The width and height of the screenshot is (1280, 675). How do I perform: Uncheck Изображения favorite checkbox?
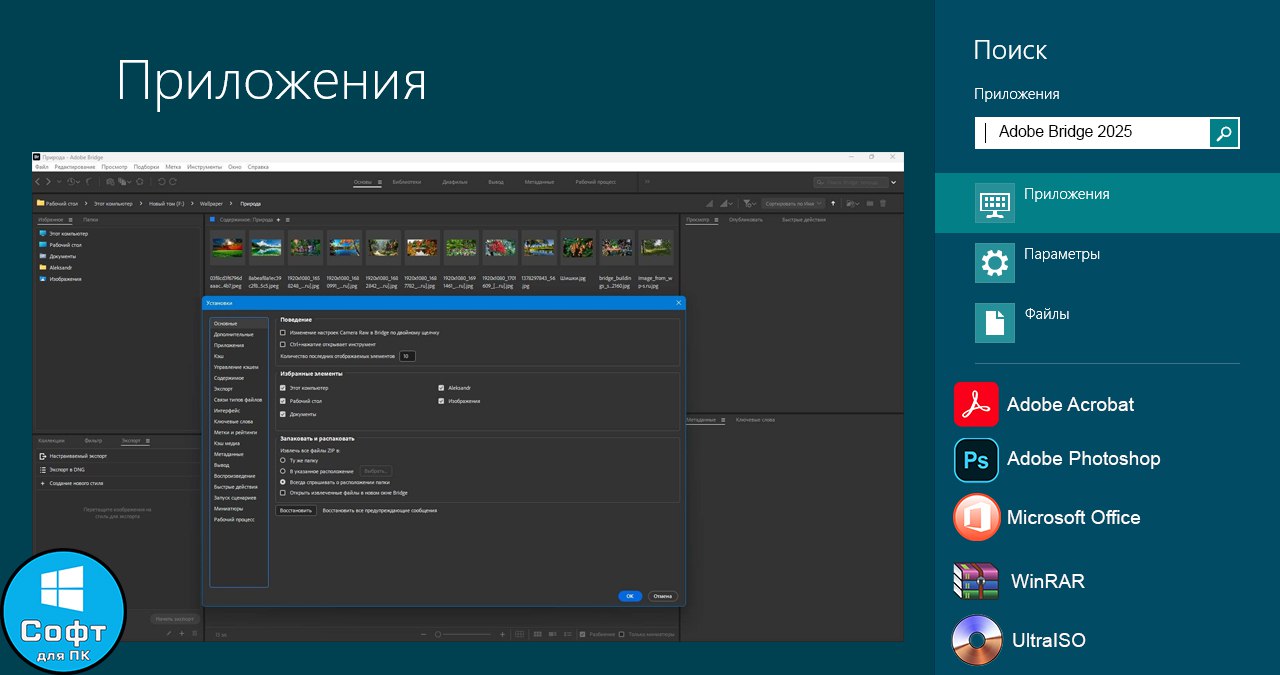click(x=441, y=401)
